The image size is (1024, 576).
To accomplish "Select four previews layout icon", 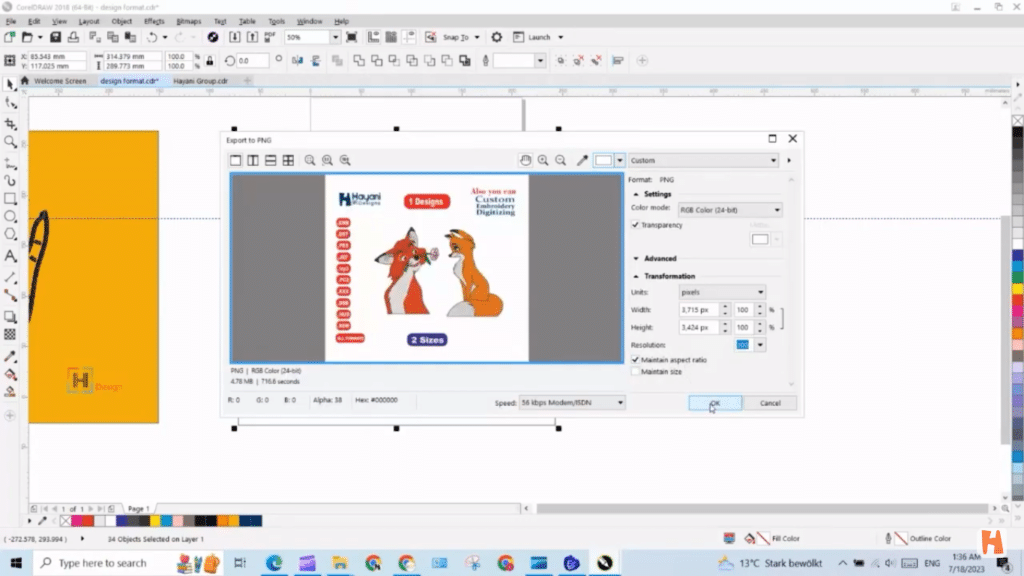I will click(x=288, y=160).
